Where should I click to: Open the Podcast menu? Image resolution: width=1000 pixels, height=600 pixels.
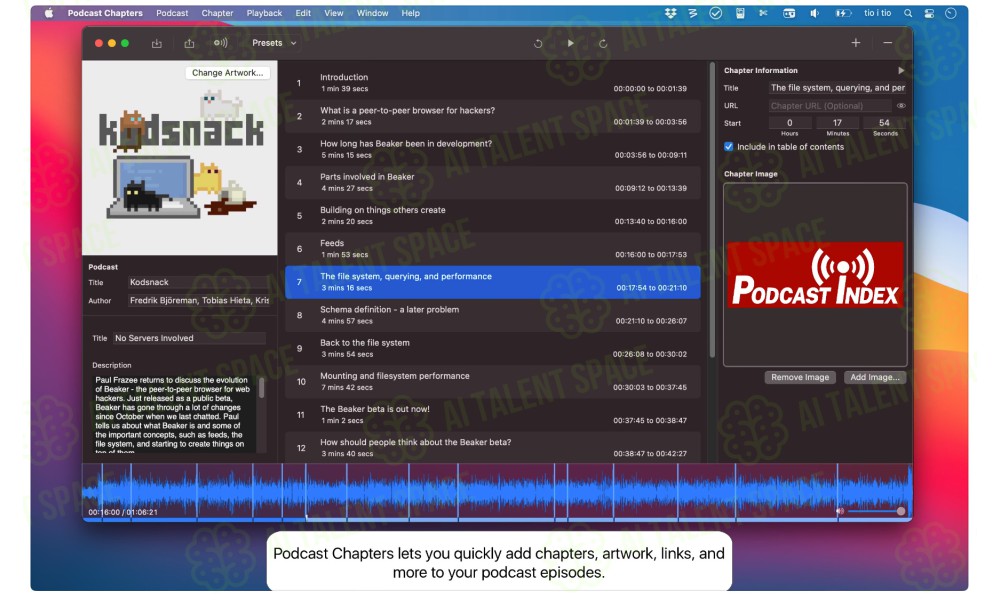[x=172, y=13]
